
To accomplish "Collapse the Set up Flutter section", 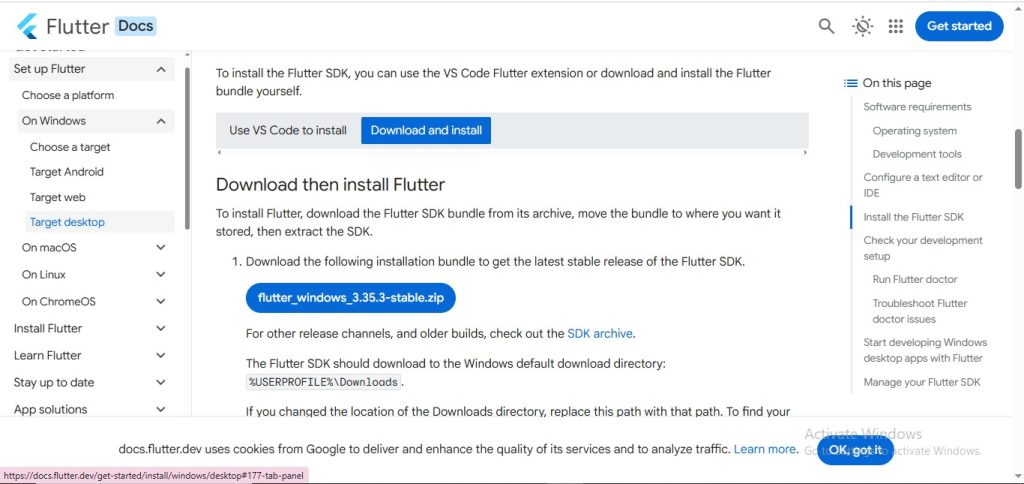I will (x=161, y=69).
